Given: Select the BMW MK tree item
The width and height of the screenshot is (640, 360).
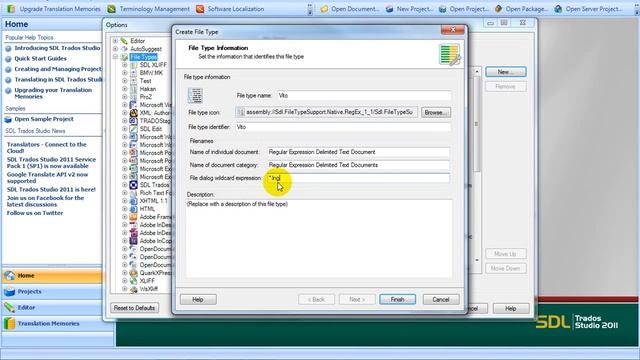Looking at the screenshot, I should pos(151,73).
